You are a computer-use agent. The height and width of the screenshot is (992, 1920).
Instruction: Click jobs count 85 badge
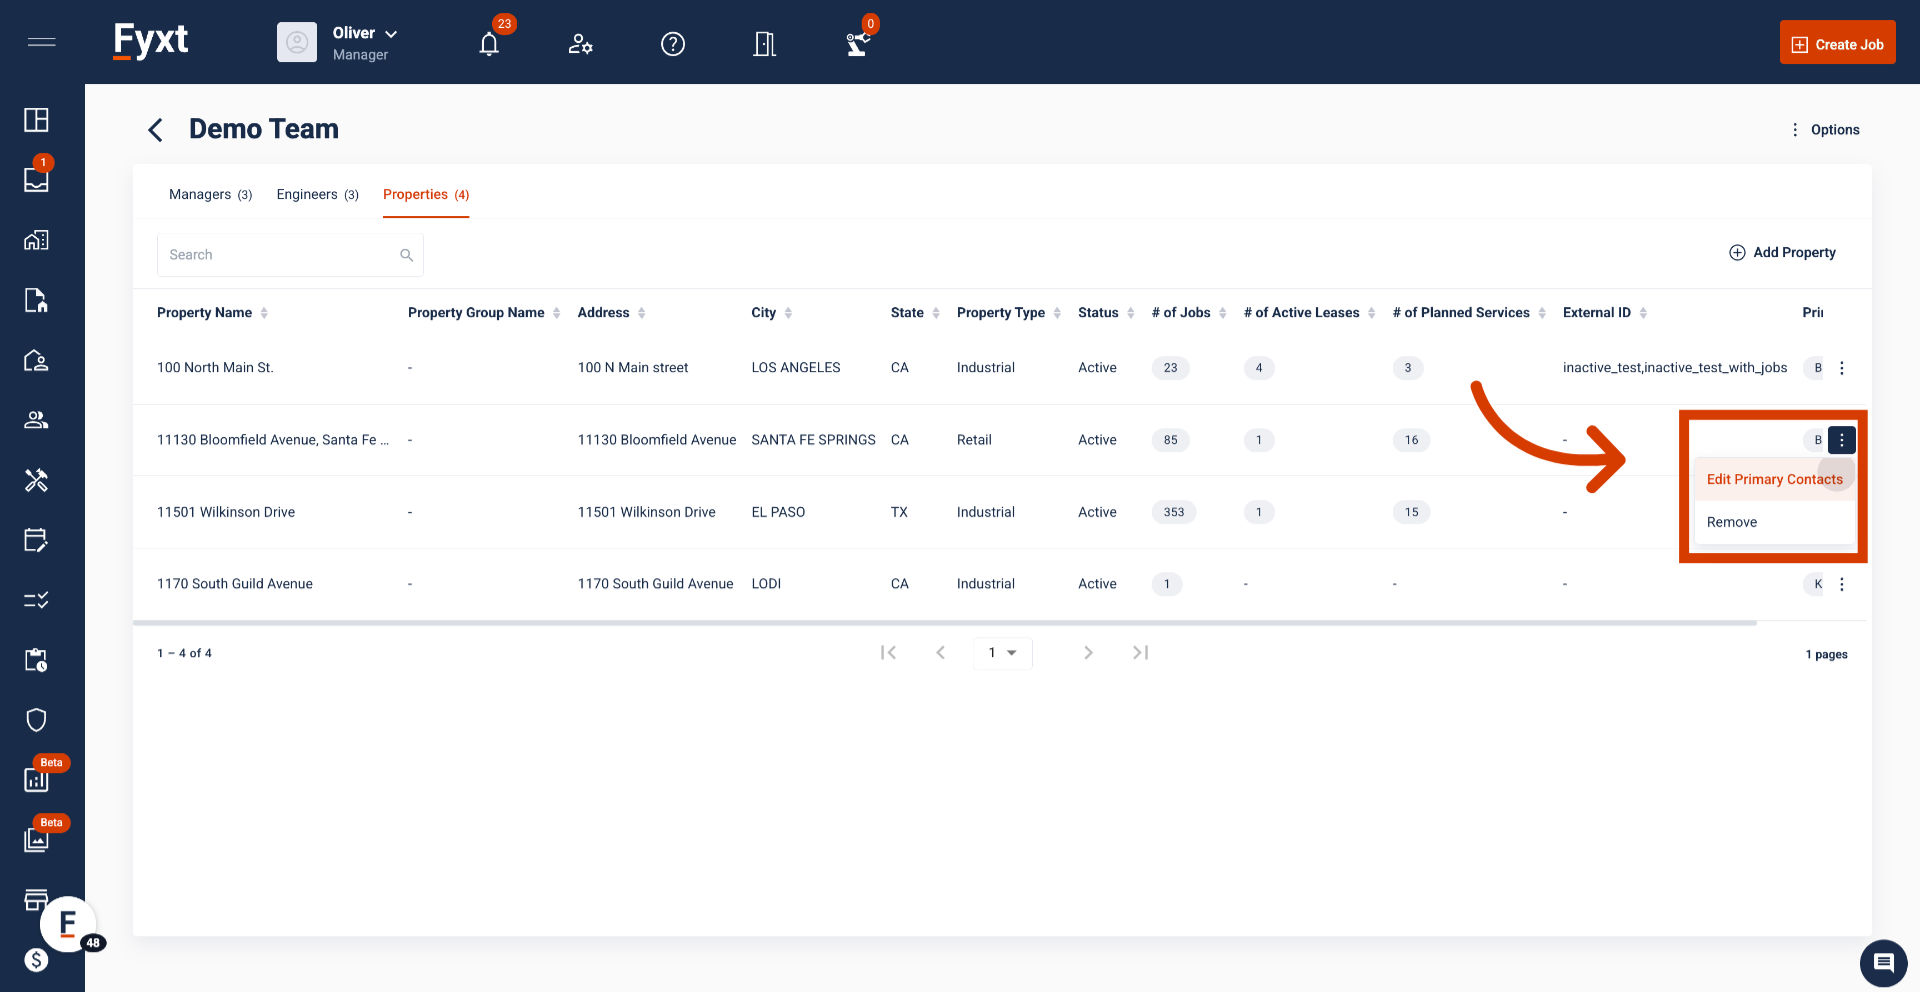1170,440
